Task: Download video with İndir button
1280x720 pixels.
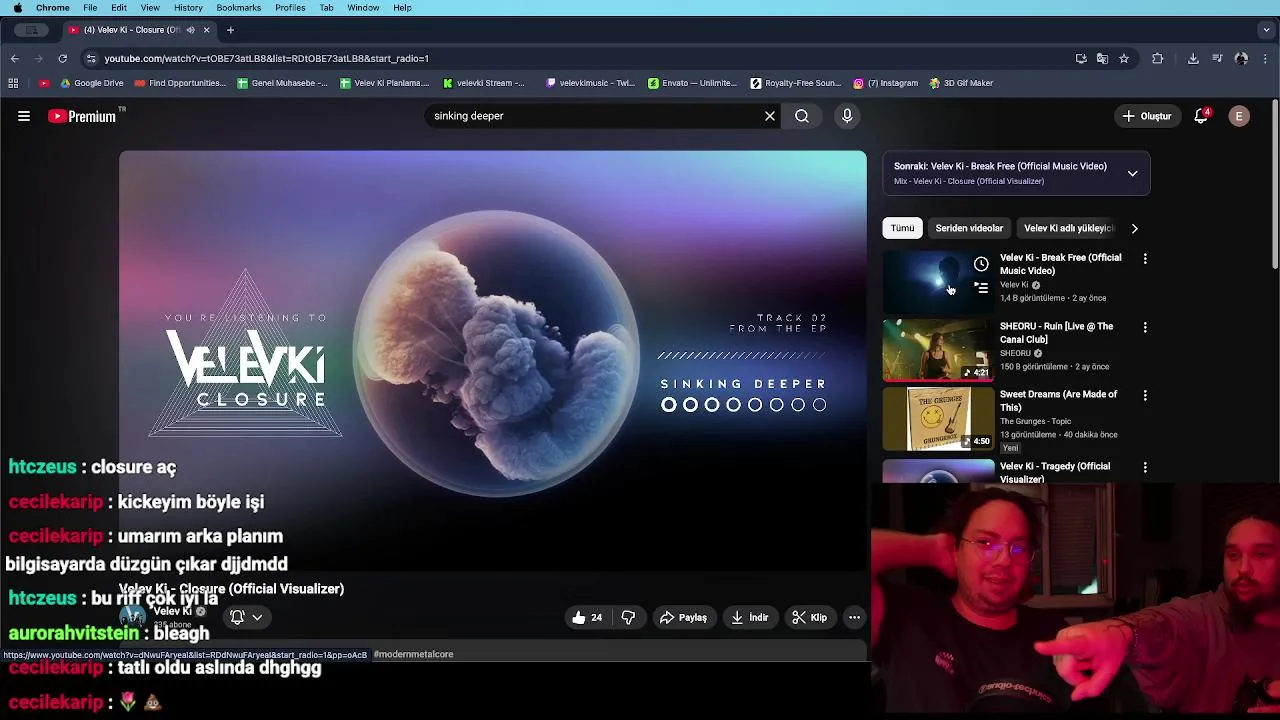Action: pos(750,617)
